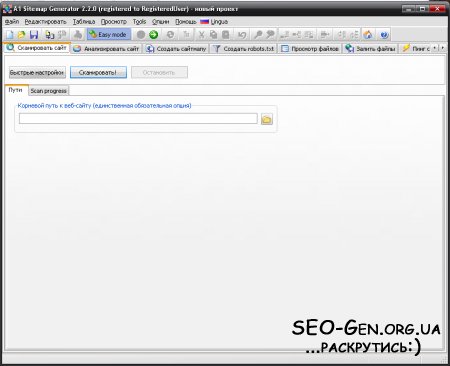Browse for root path with folder icon
Image resolution: width=450 pixels, height=366 pixels.
[x=267, y=119]
